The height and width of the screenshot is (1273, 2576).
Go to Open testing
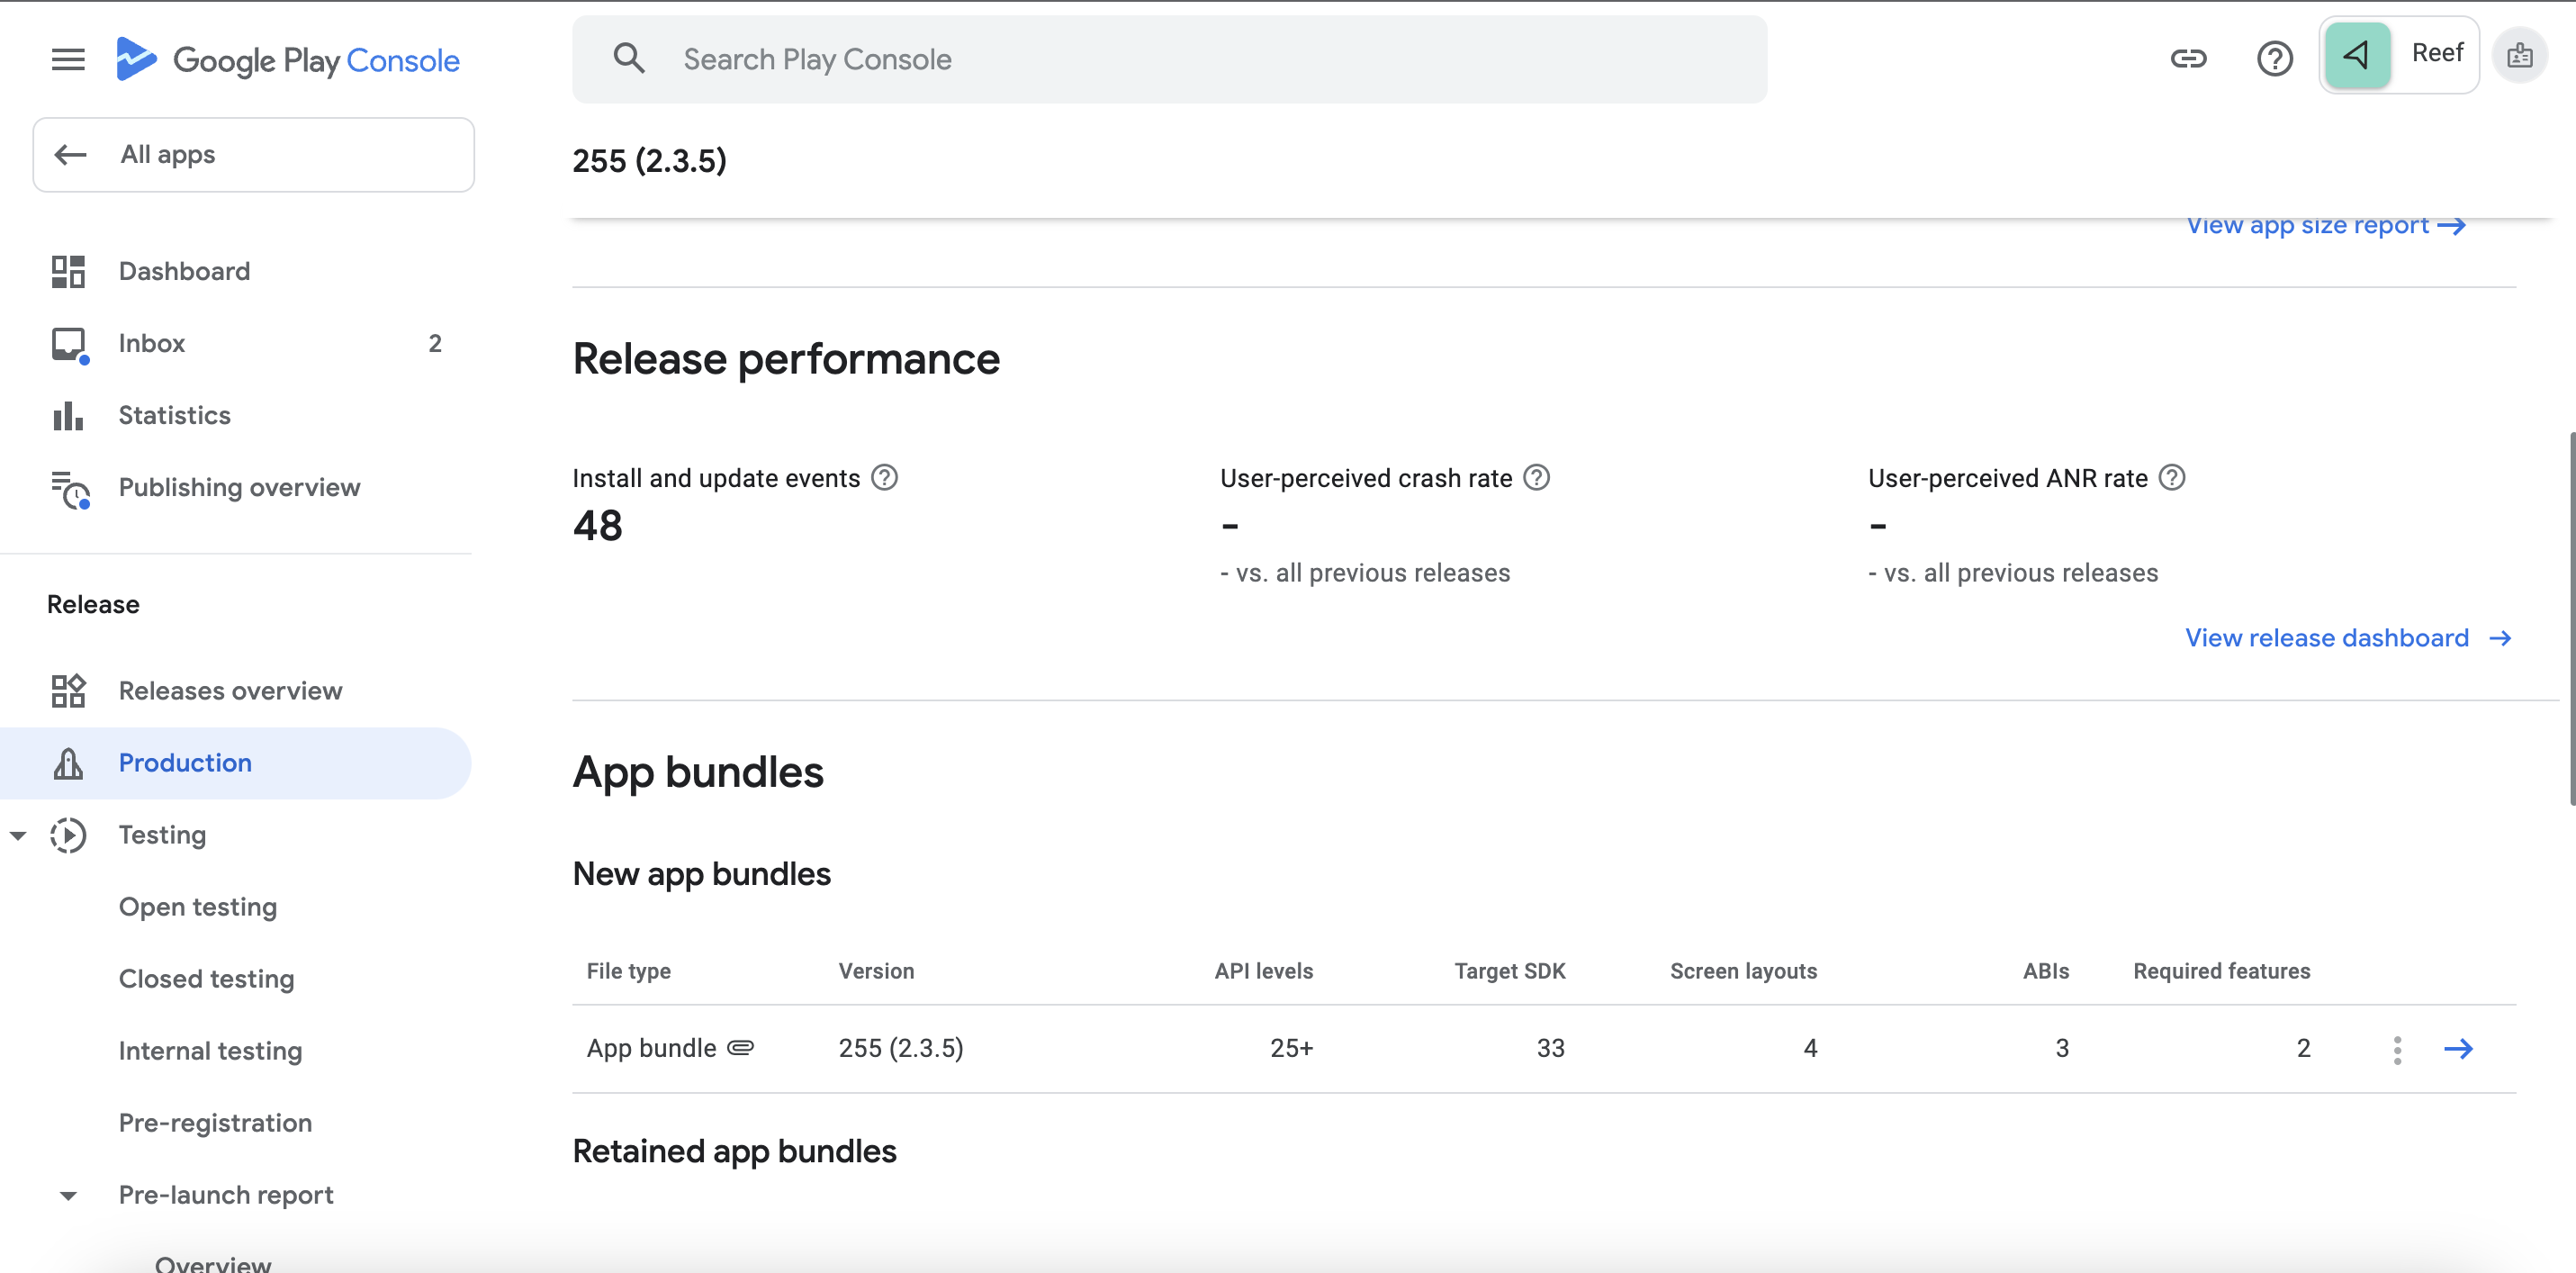click(198, 907)
